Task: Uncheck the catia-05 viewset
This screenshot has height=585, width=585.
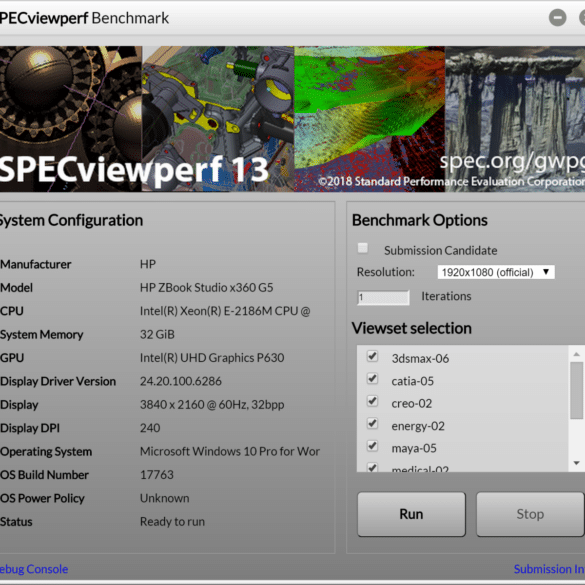Action: [372, 379]
